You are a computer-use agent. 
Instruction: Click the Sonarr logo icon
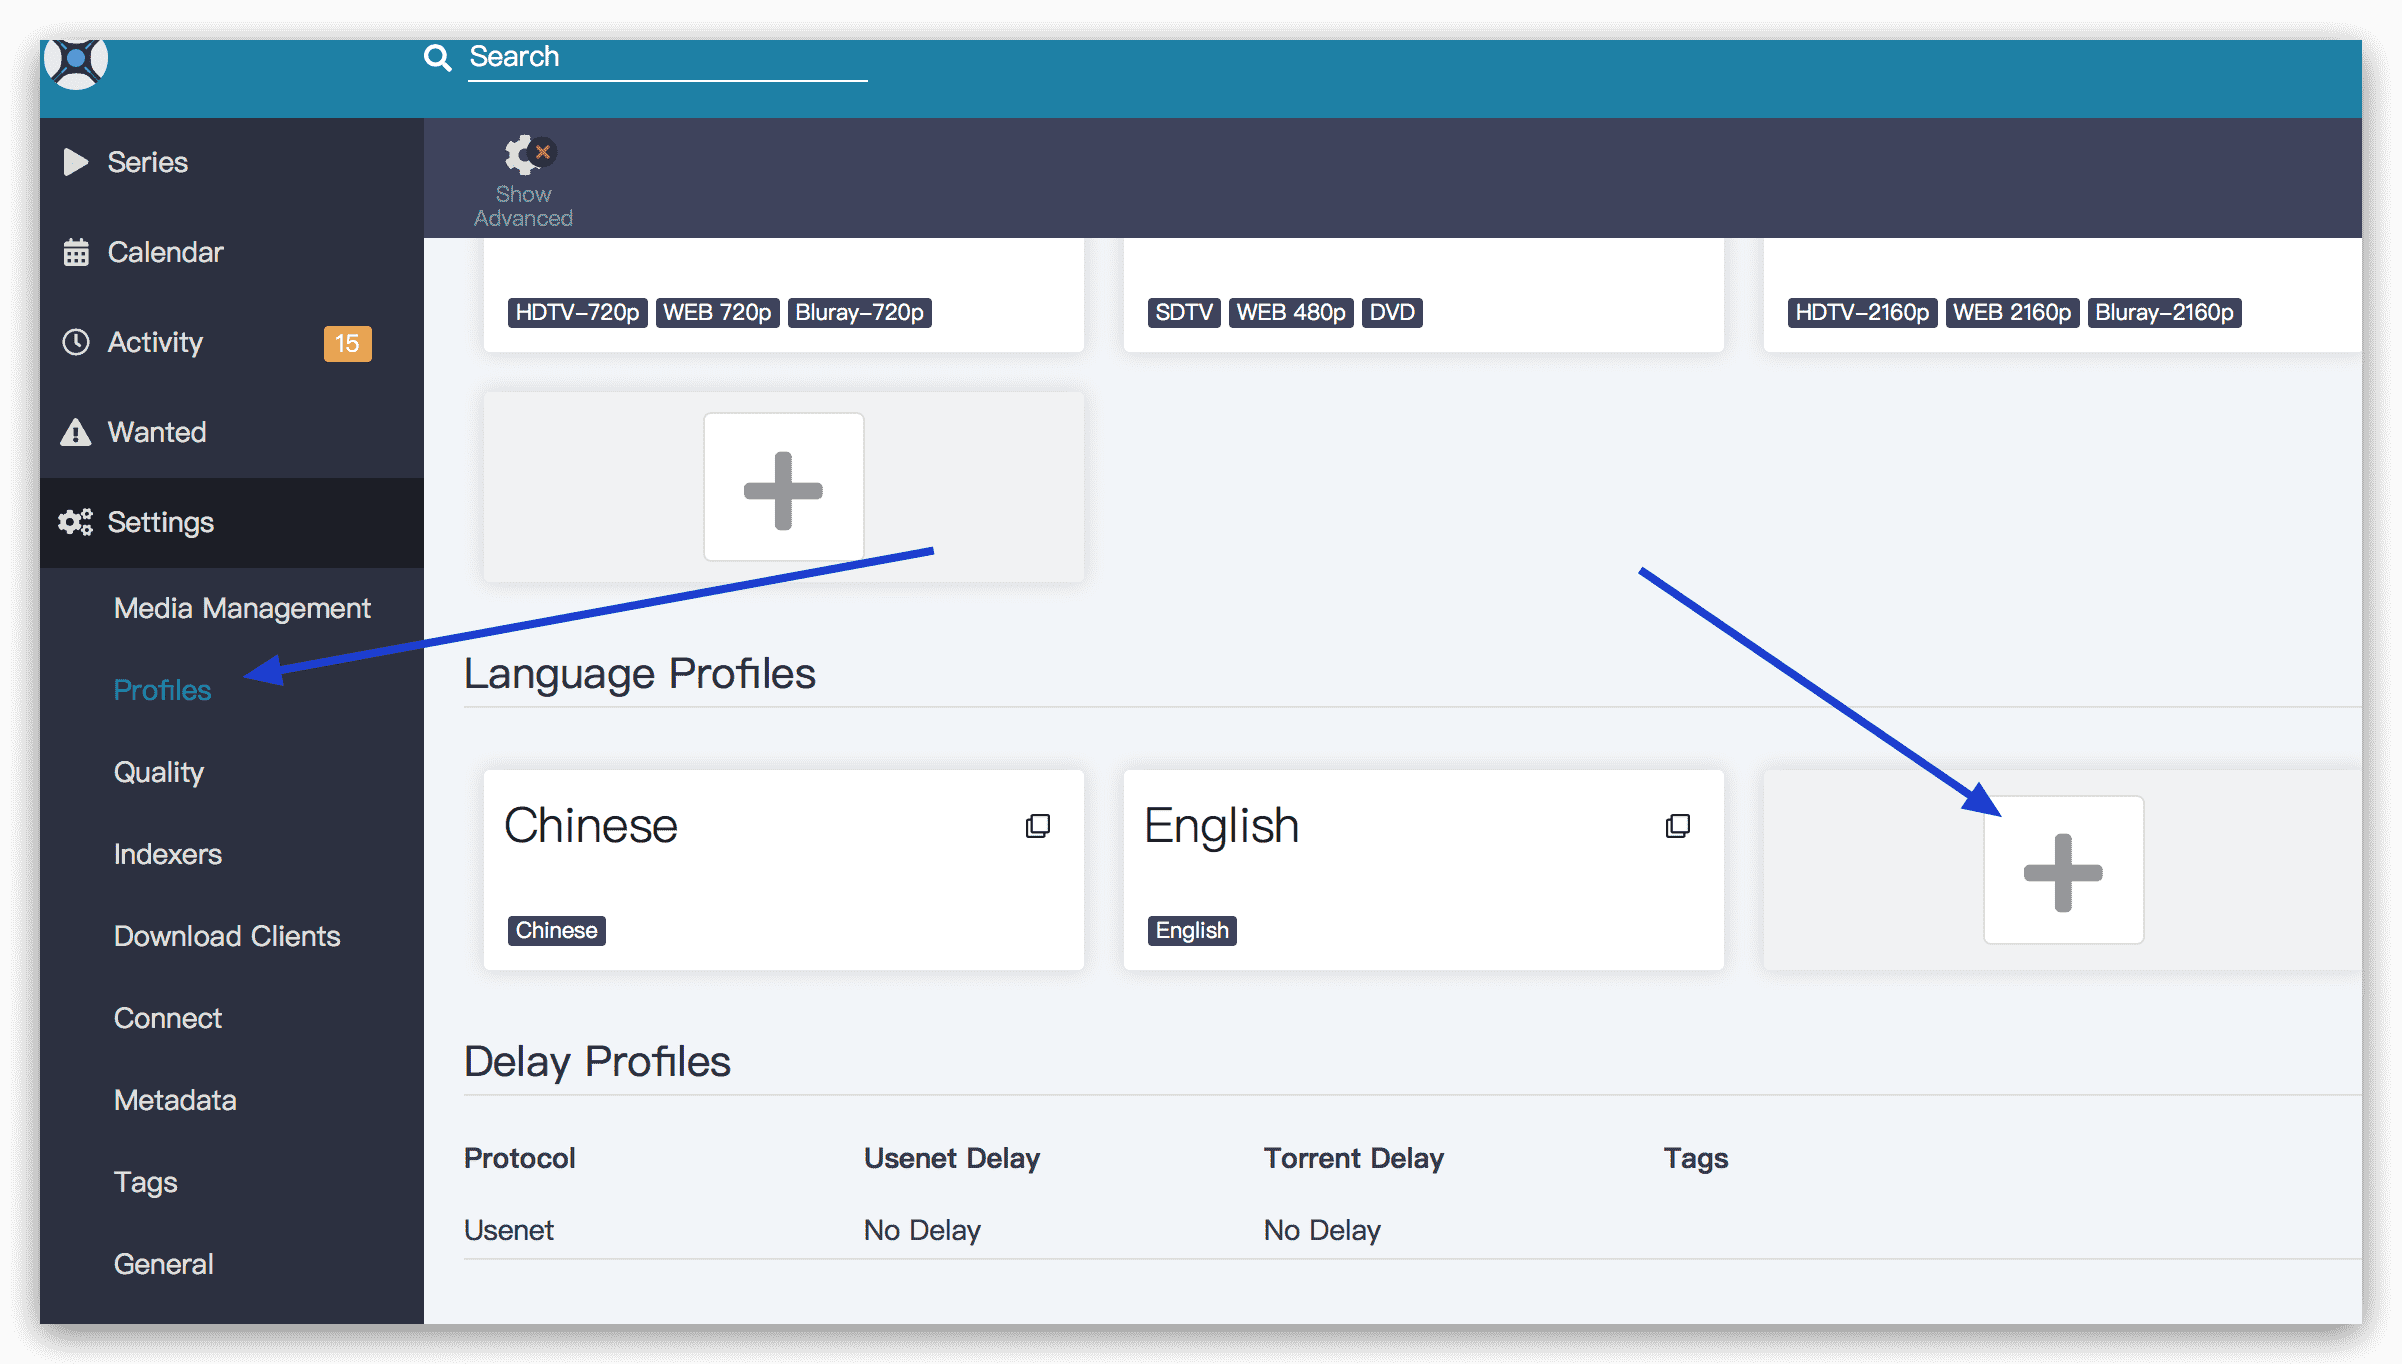76,62
